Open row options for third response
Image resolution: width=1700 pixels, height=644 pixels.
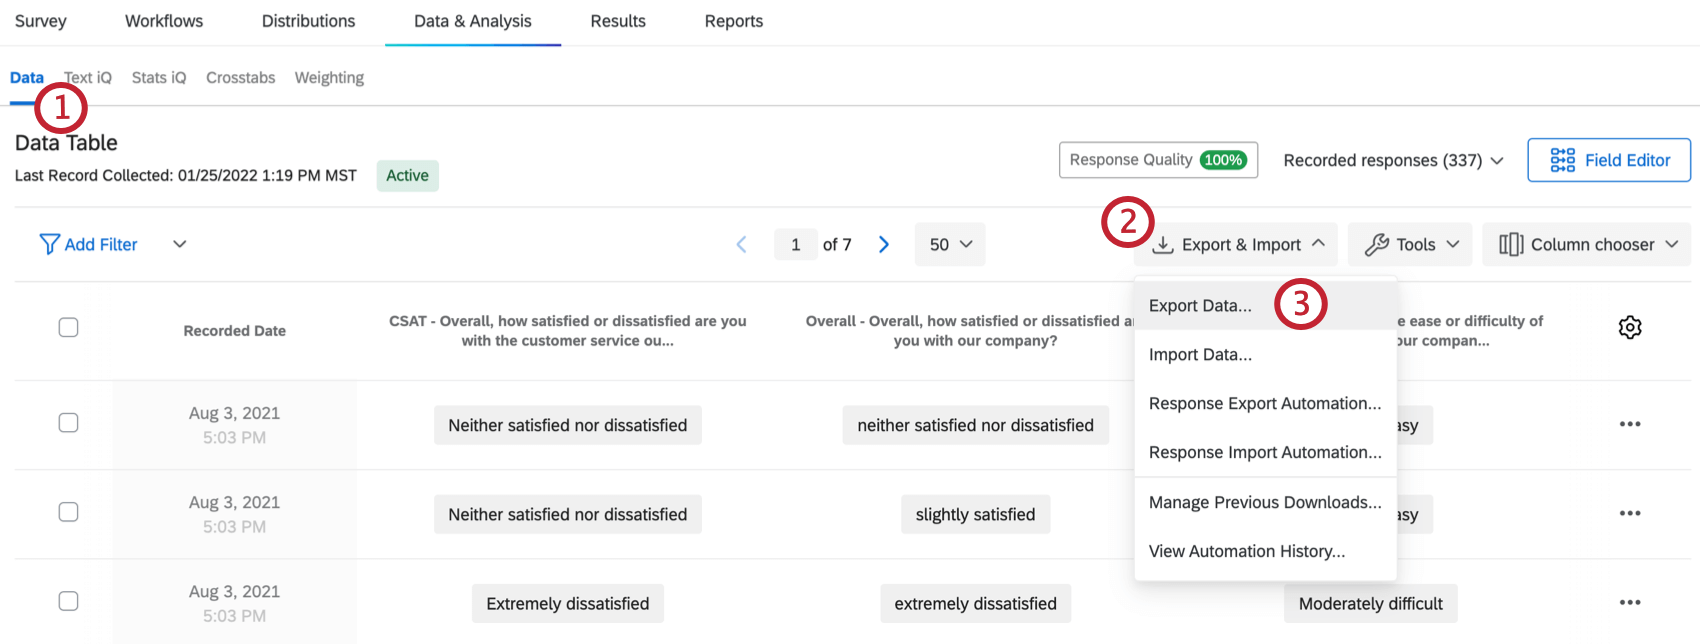(1630, 602)
